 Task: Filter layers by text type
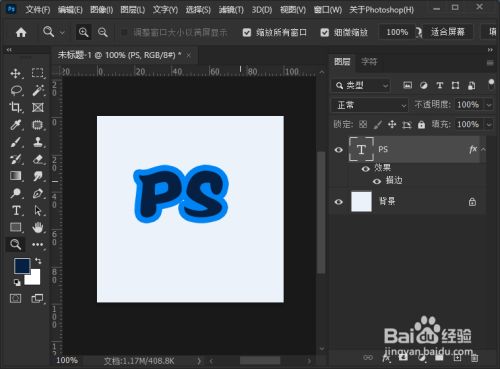click(x=440, y=85)
